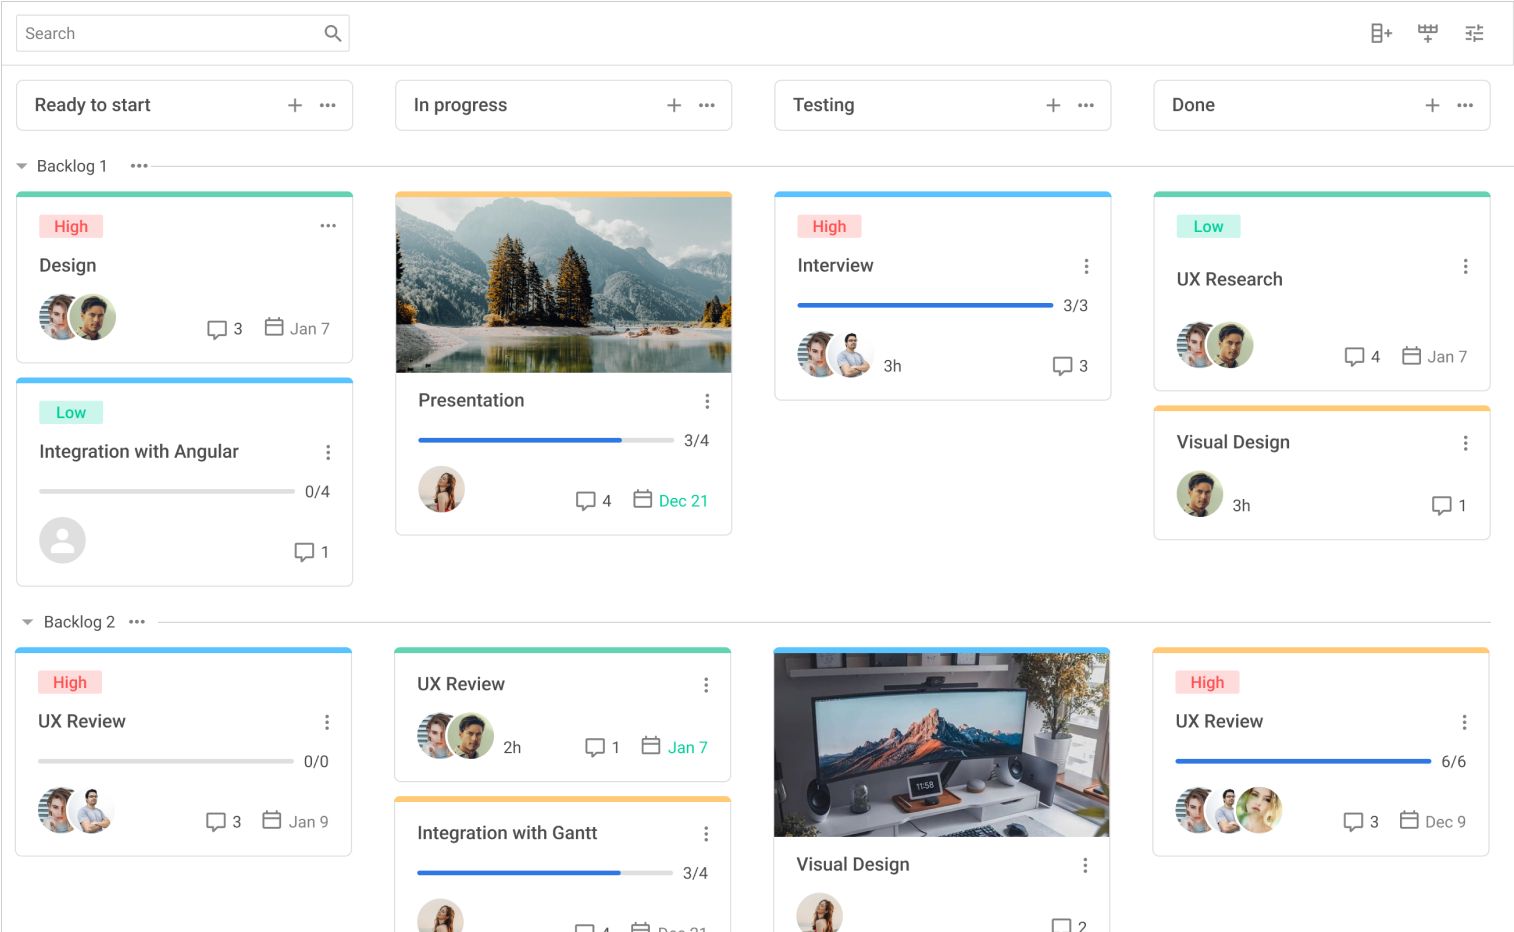Open comments on the Interview card
The height and width of the screenshot is (932, 1514).
[x=1062, y=366]
